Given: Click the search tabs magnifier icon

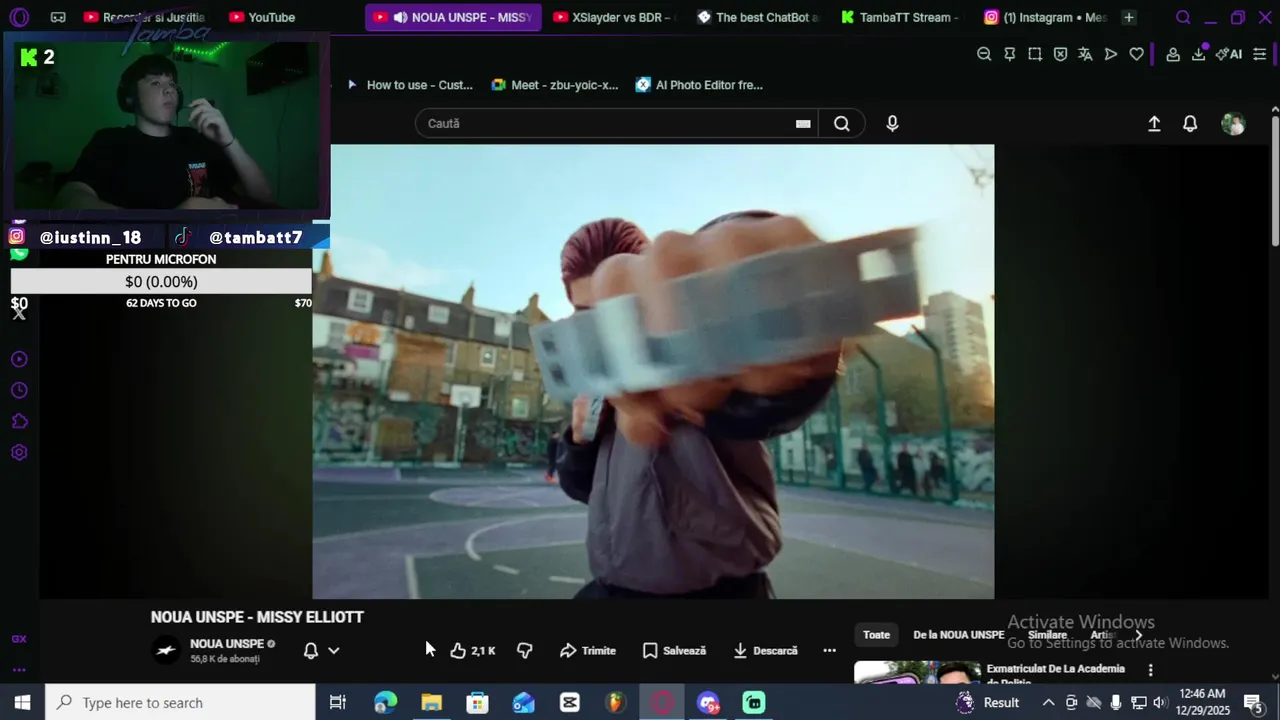Looking at the screenshot, I should pos(1183,17).
